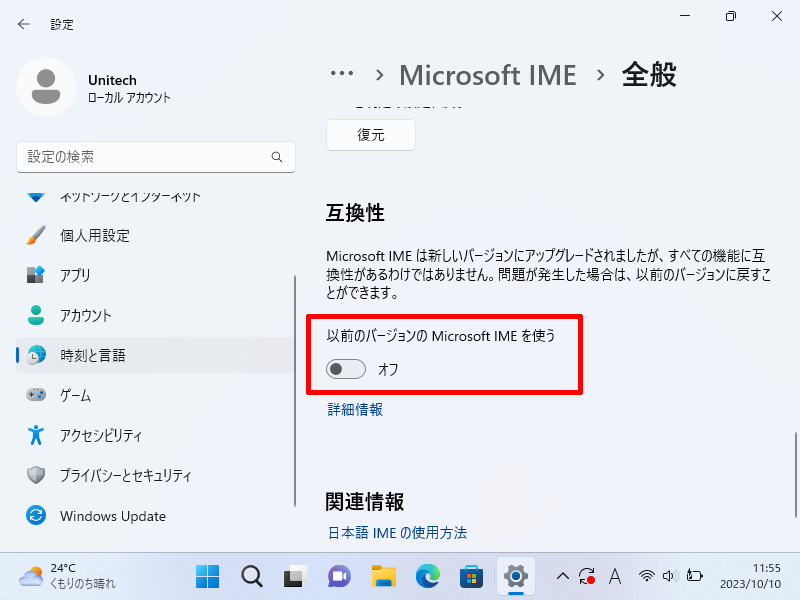Click the Windows Update sync icon

[x=36, y=515]
